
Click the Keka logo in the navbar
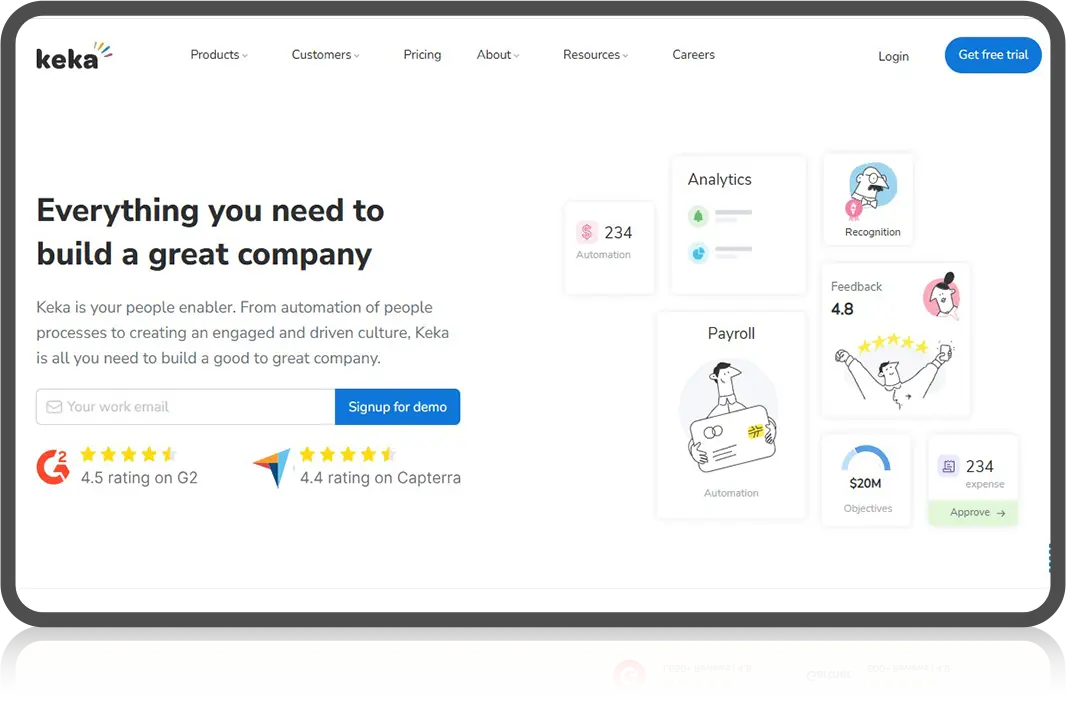(72, 56)
